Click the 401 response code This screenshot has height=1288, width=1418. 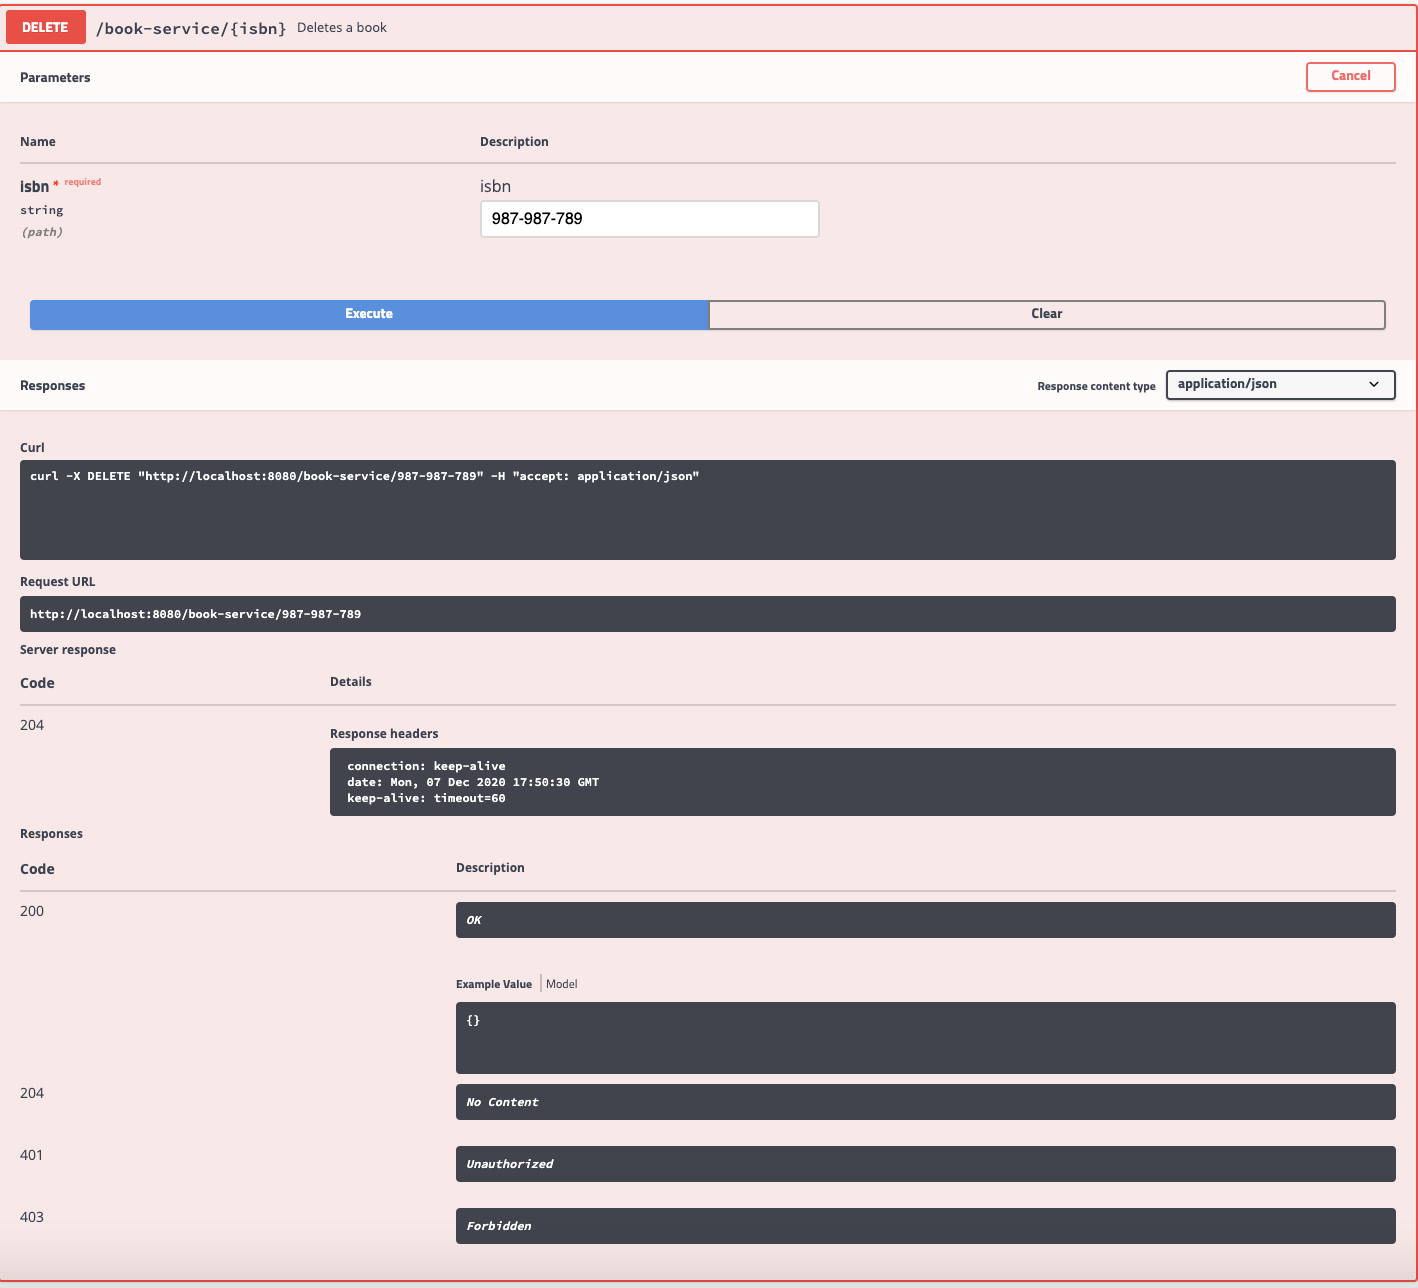(32, 1155)
